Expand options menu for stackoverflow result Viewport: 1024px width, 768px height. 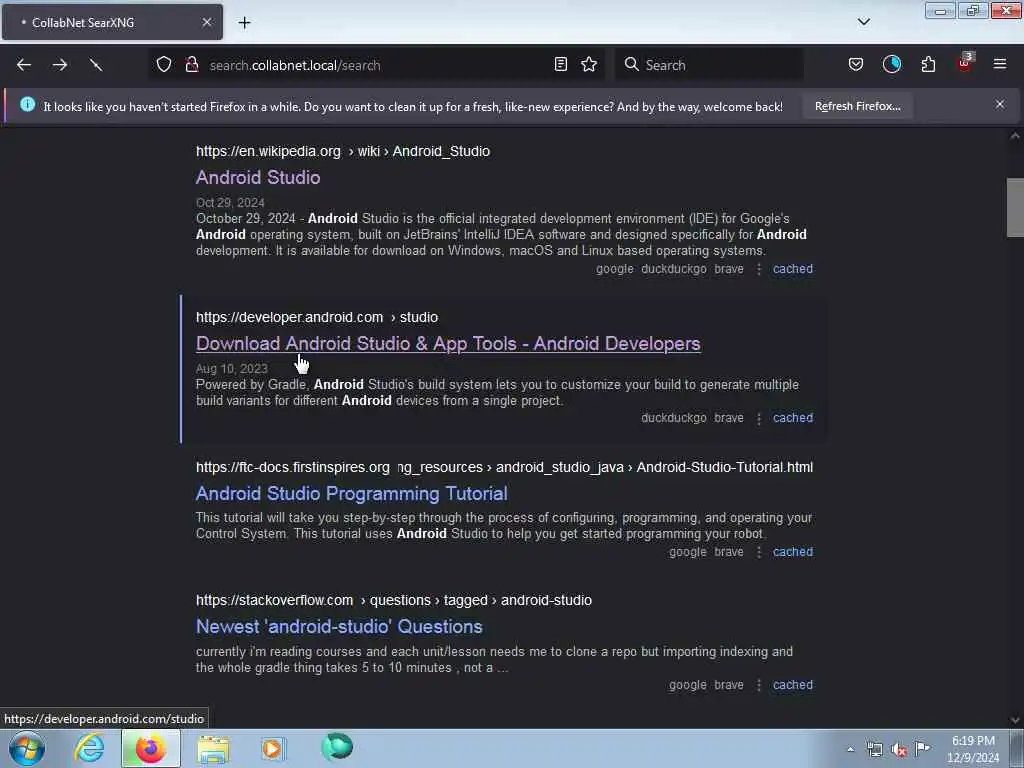(x=758, y=686)
